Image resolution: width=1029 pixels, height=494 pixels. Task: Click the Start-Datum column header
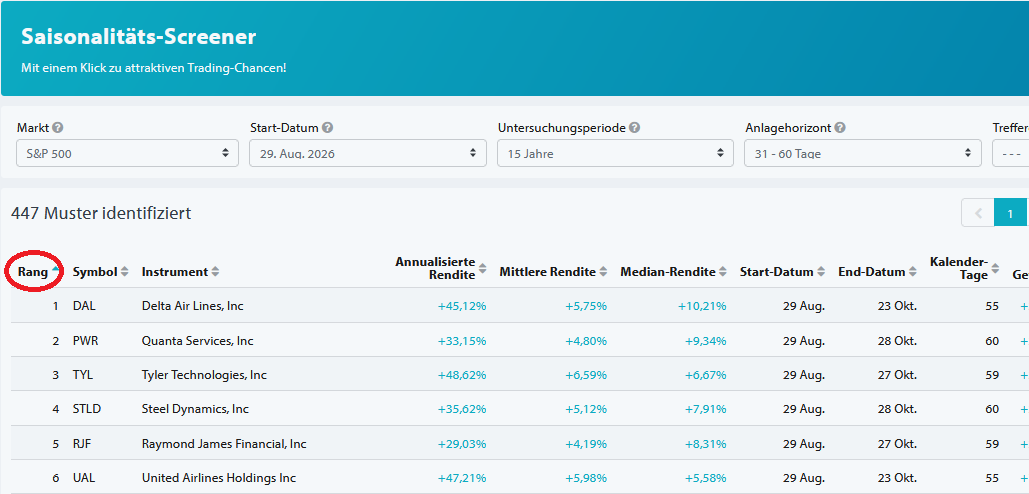coord(777,272)
